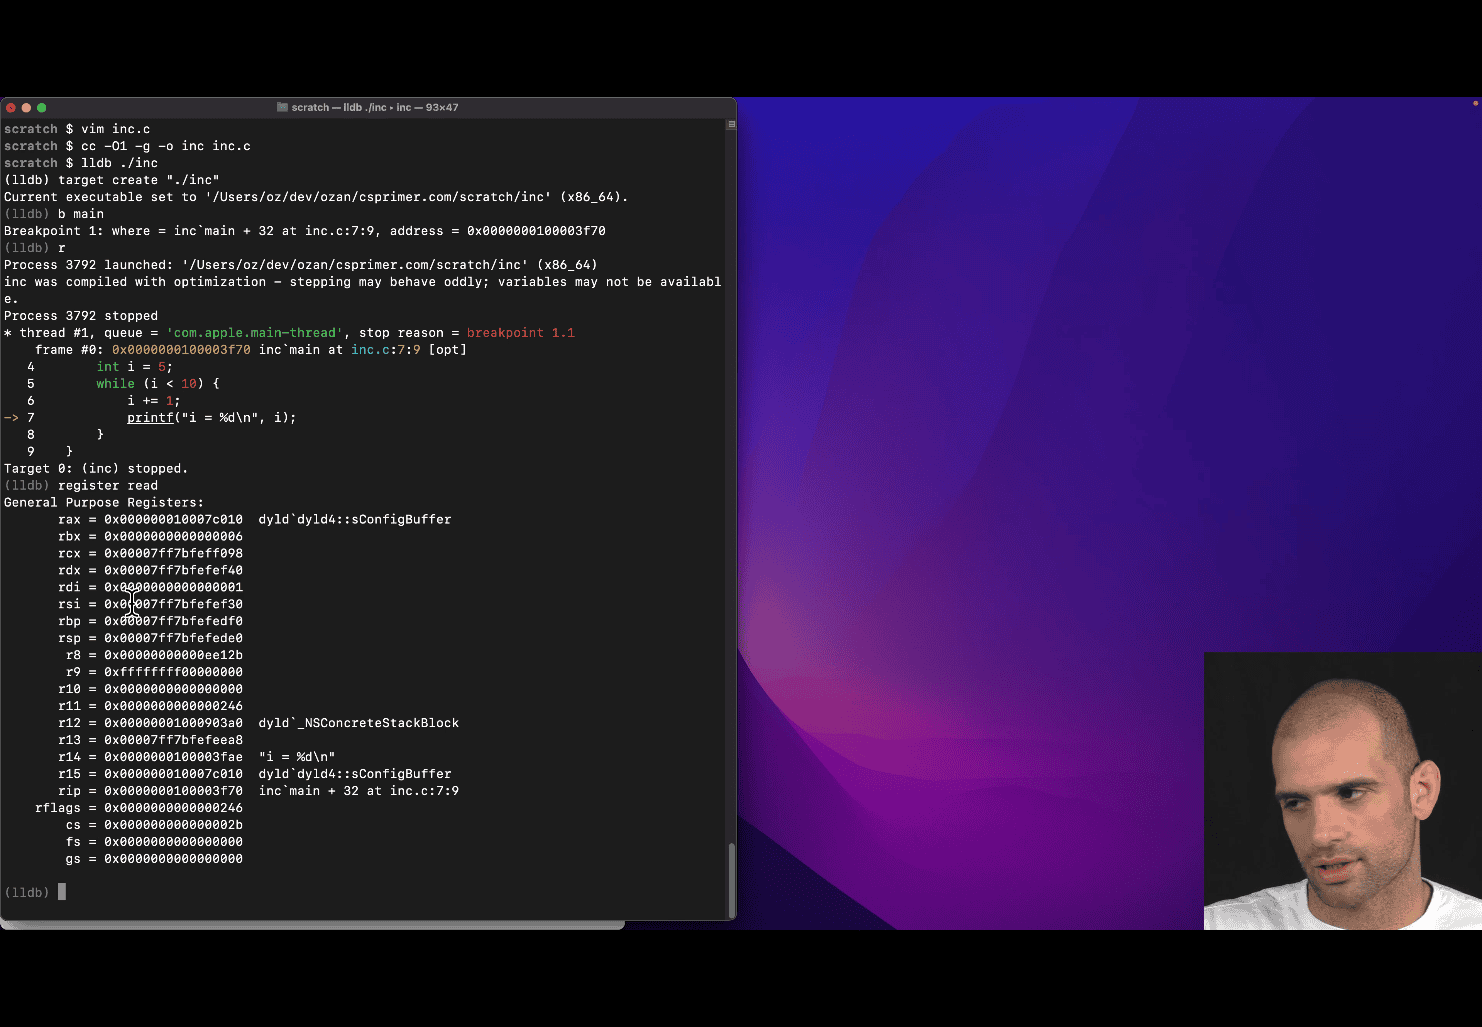
Task: Click the folder proxy icon in title bar
Action: (x=282, y=108)
